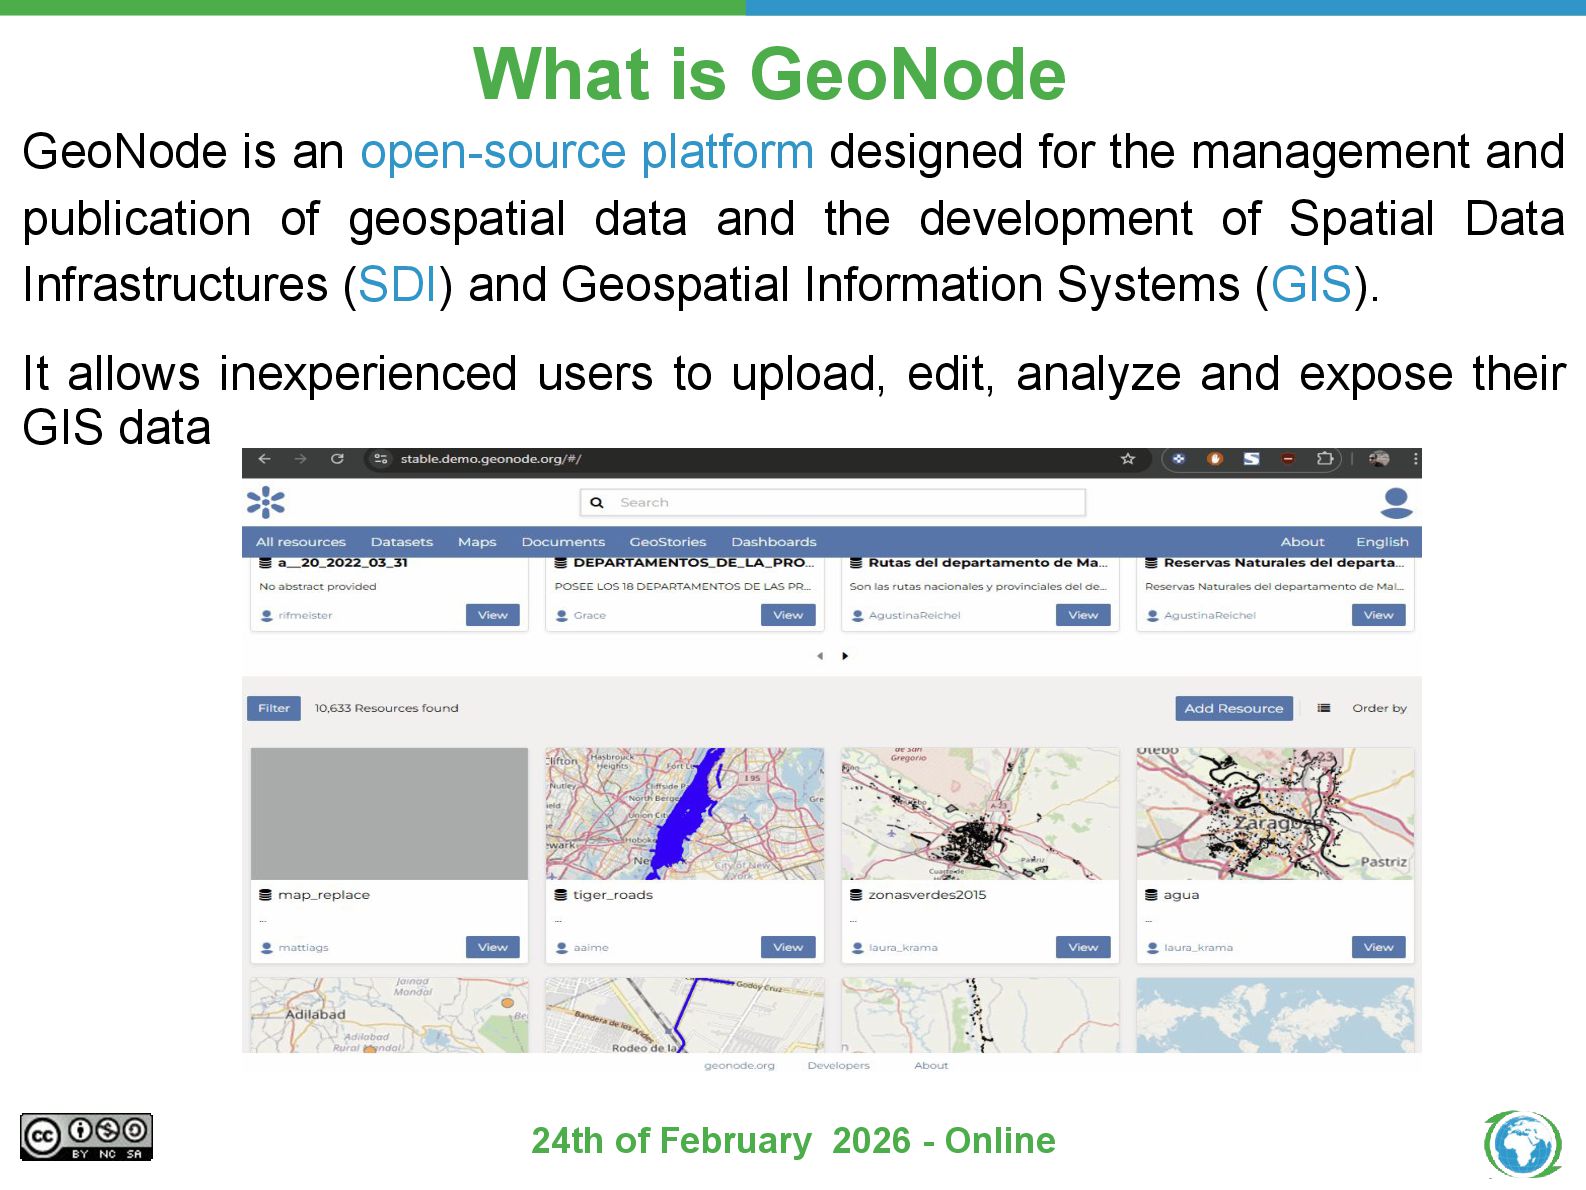Open the Adilabad map thumbnail
Screen dimensions: 1586x1190
(x=389, y=1015)
